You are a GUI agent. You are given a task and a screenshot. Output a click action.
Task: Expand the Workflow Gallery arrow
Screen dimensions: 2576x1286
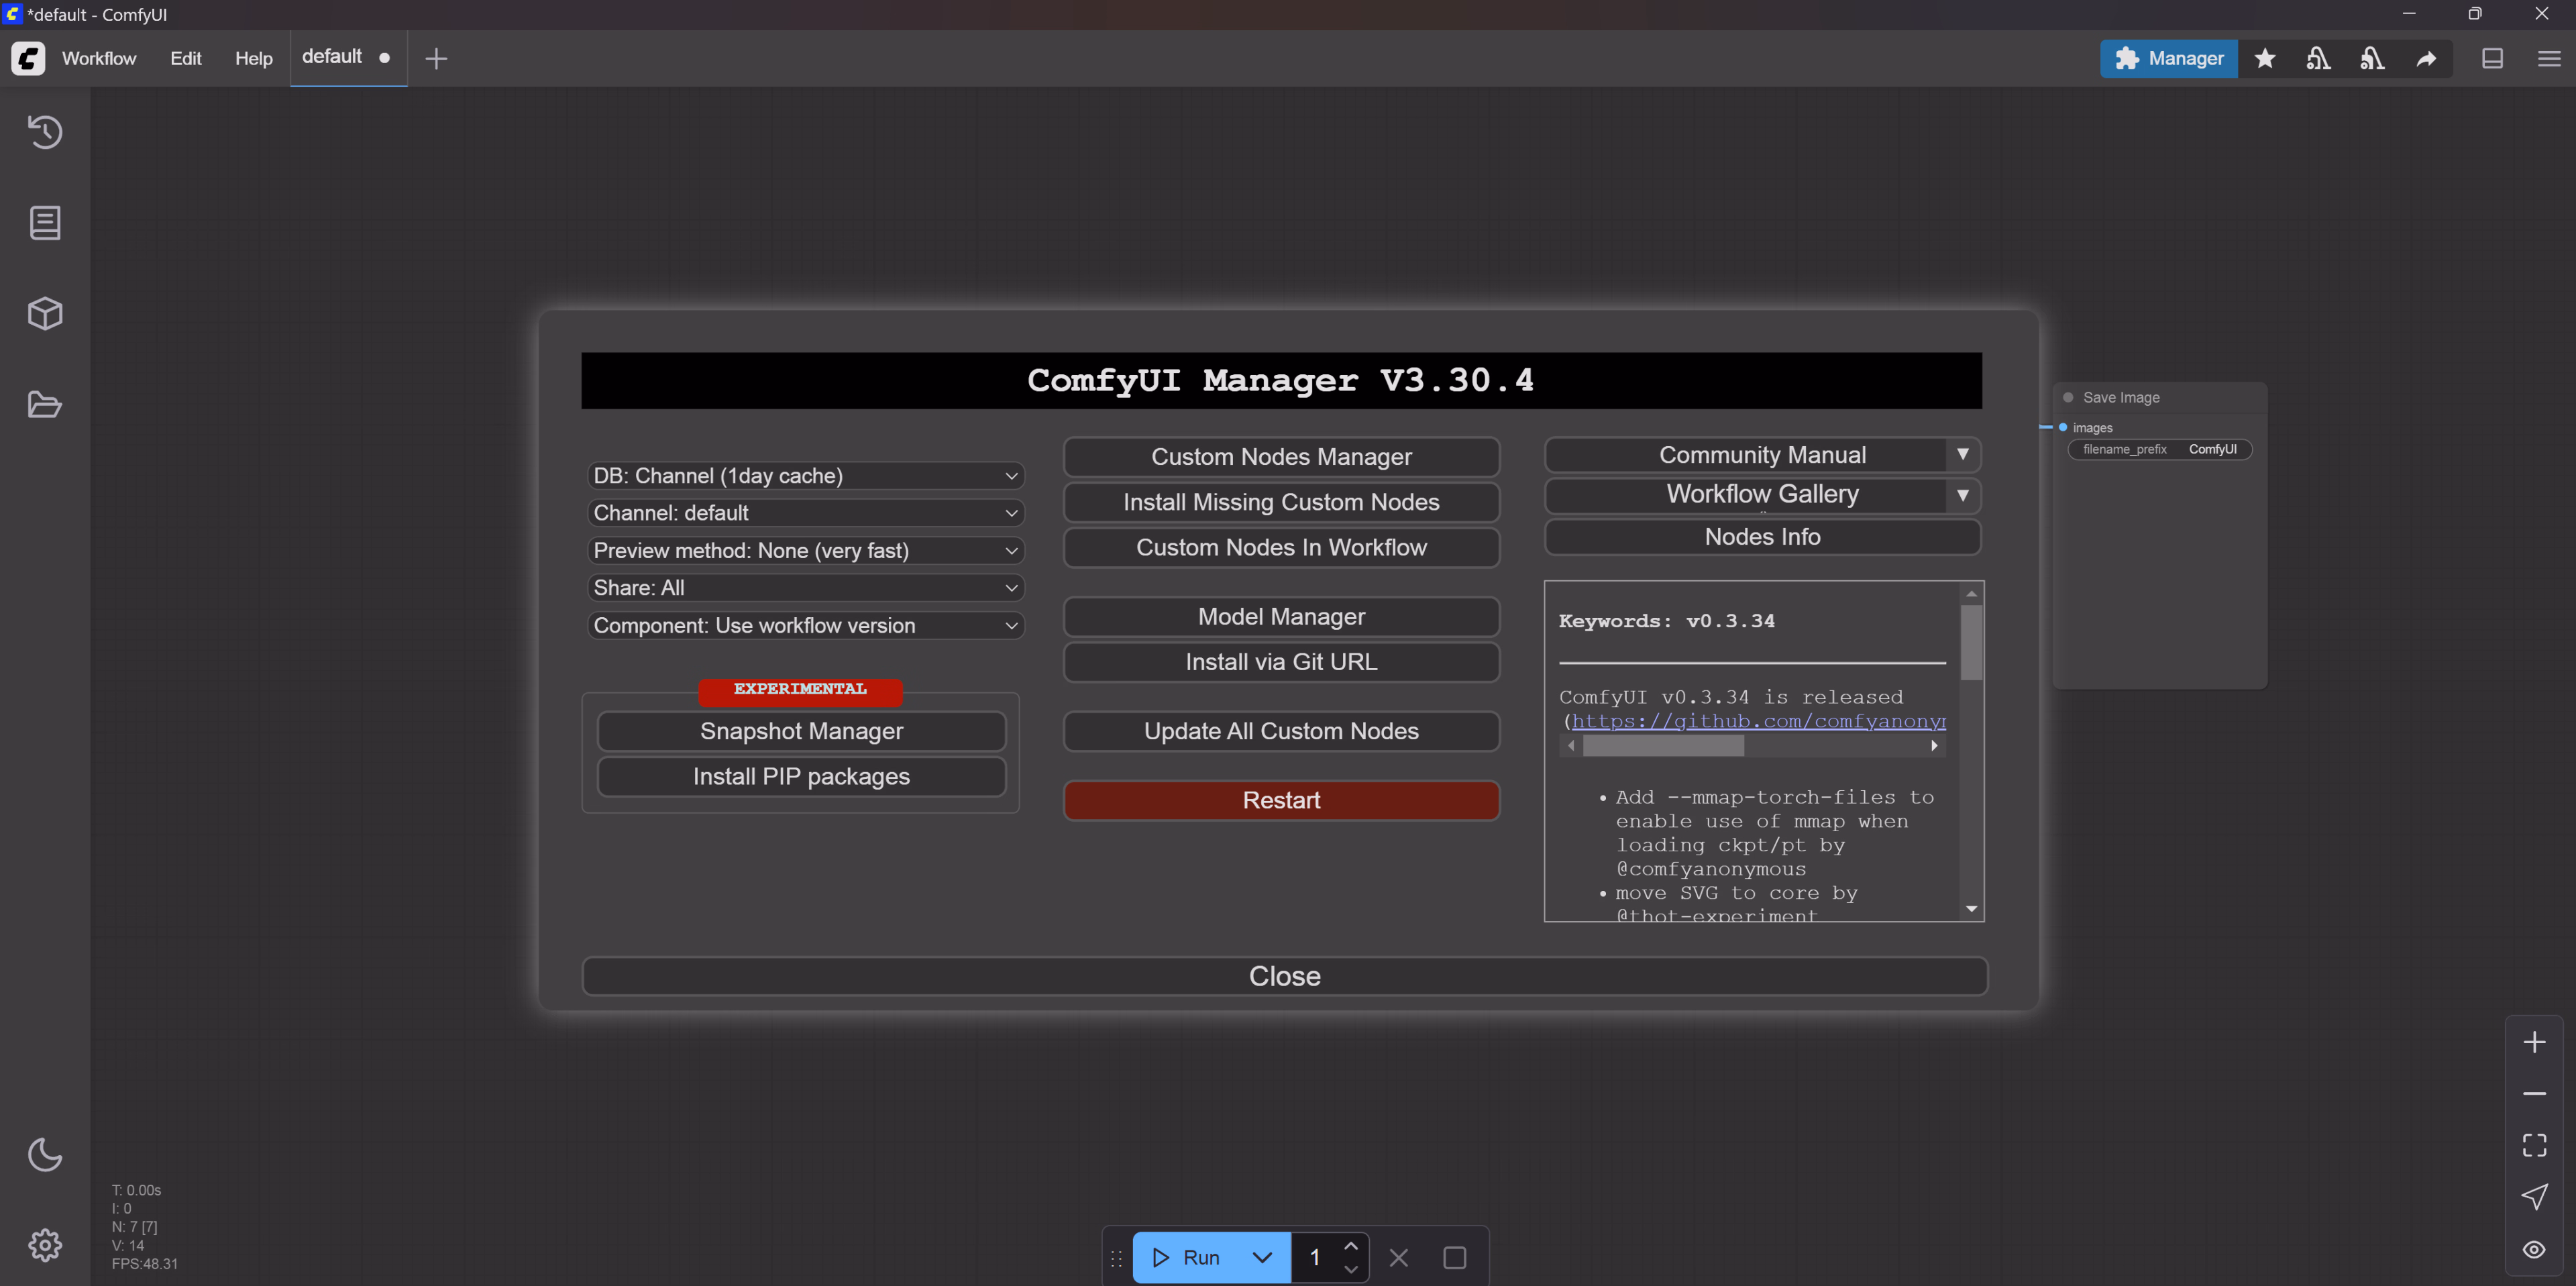click(1962, 495)
